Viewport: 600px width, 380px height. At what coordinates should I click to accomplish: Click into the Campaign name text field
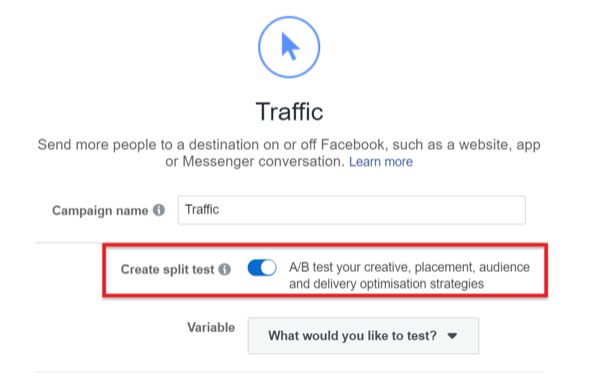coord(352,210)
